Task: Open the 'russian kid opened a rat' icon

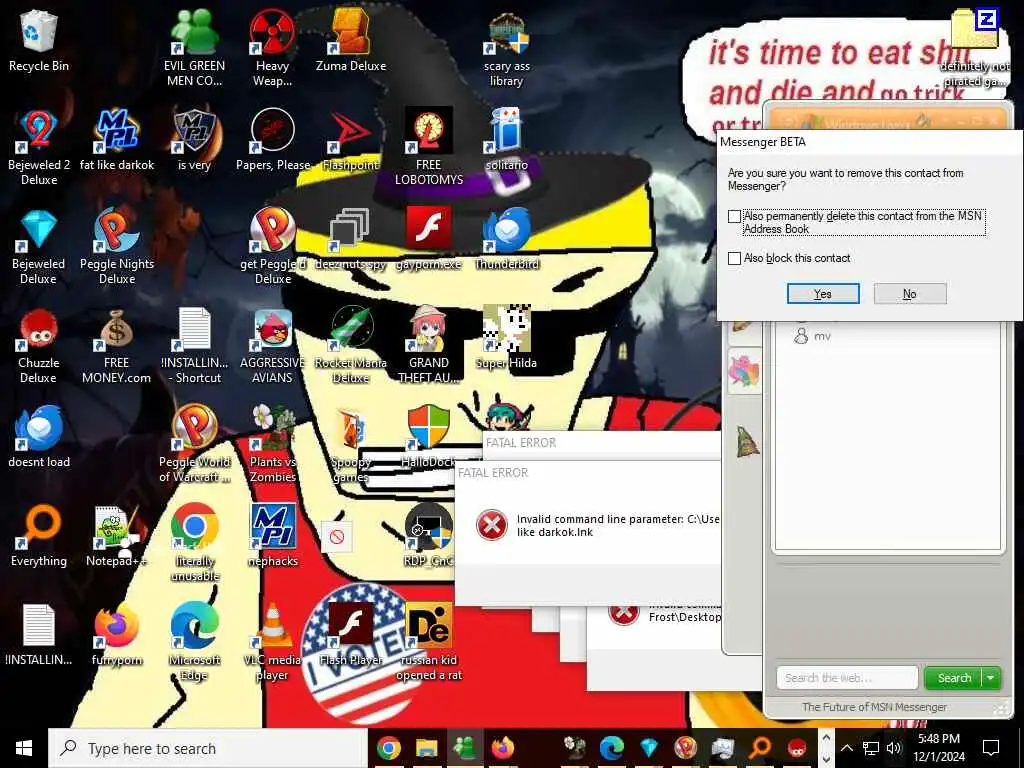Action: pyautogui.click(x=428, y=643)
